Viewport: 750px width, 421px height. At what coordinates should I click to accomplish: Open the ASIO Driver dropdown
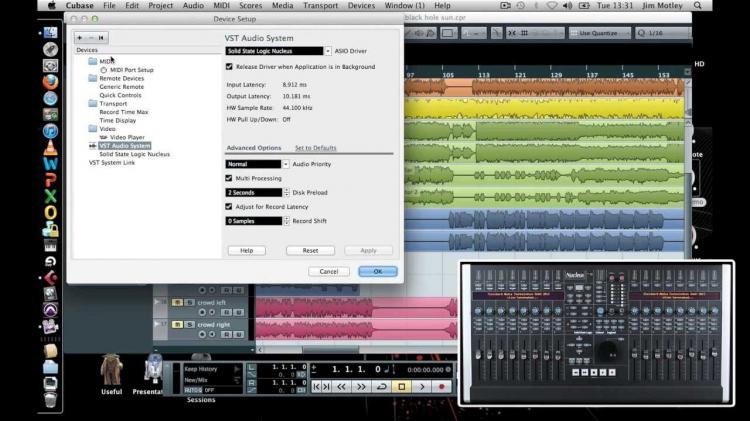(x=328, y=51)
